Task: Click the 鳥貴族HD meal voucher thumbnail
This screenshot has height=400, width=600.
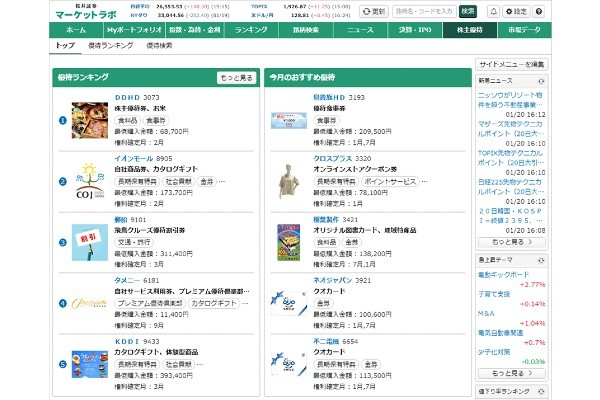Action: pyautogui.click(x=289, y=121)
